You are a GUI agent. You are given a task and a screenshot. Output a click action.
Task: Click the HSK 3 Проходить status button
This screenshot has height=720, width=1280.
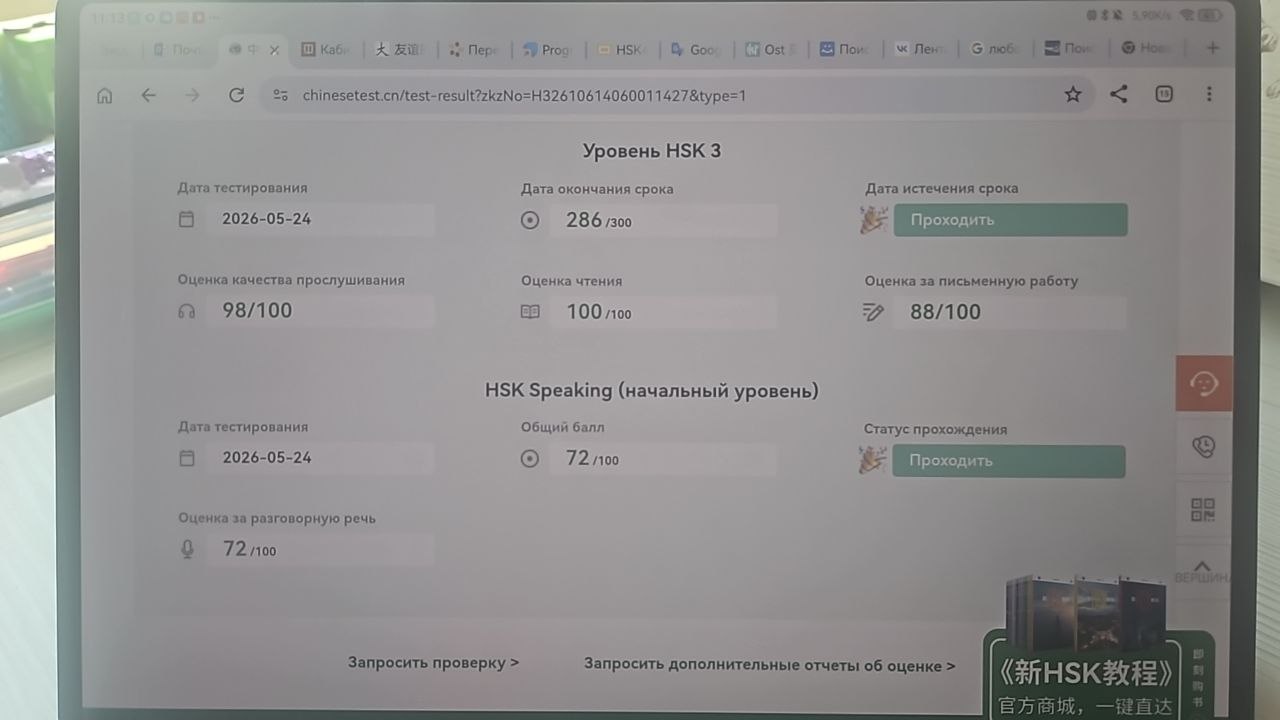pyautogui.click(x=1010, y=220)
